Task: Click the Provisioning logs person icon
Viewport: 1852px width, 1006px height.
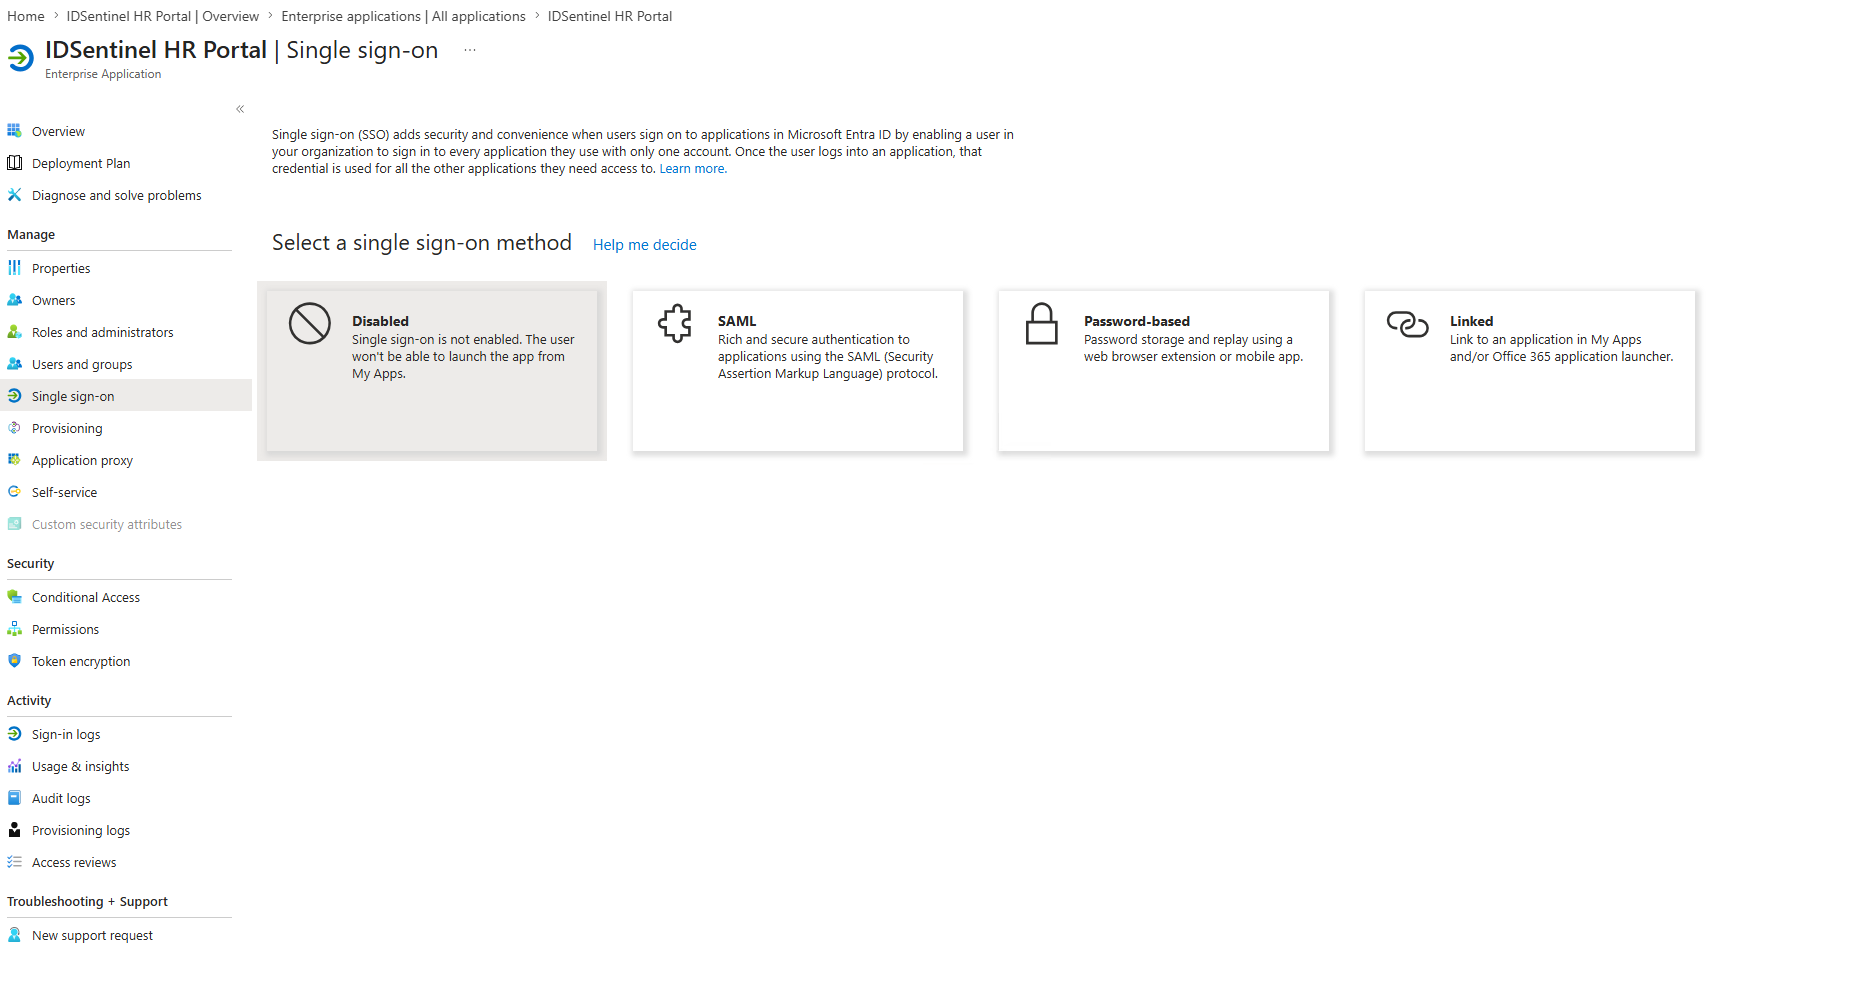Action: pyautogui.click(x=14, y=830)
